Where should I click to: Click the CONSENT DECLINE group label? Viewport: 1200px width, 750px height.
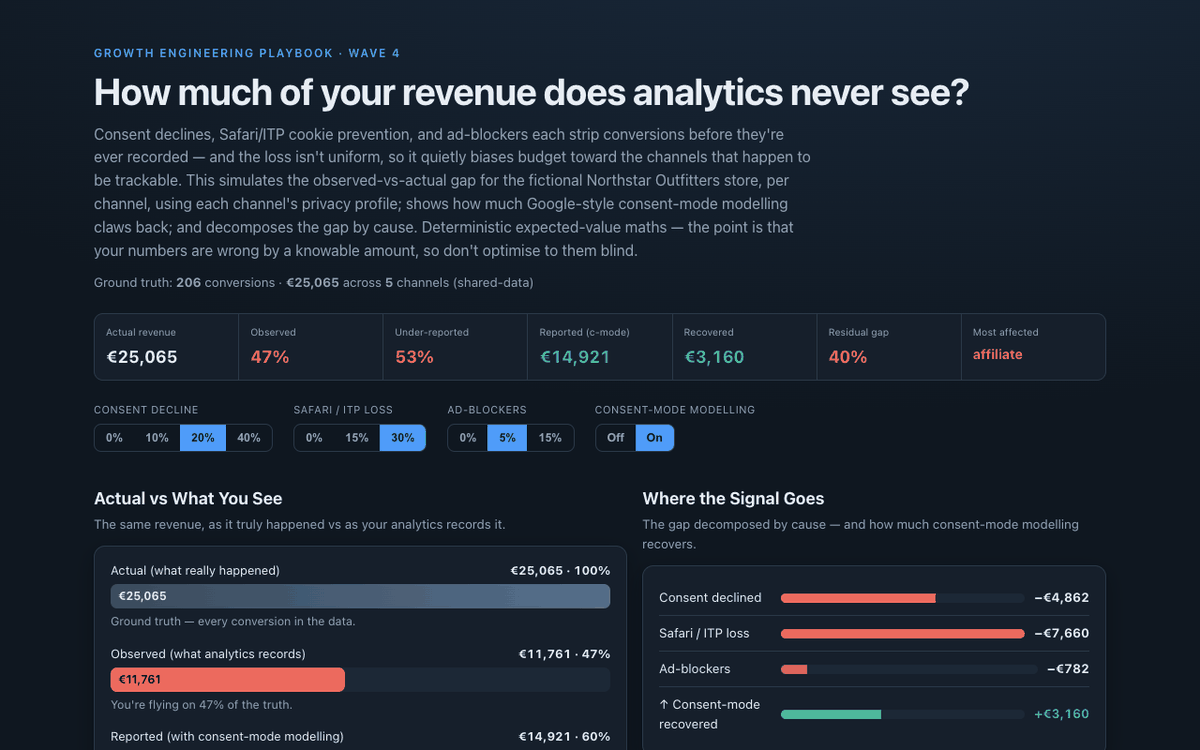click(x=146, y=410)
